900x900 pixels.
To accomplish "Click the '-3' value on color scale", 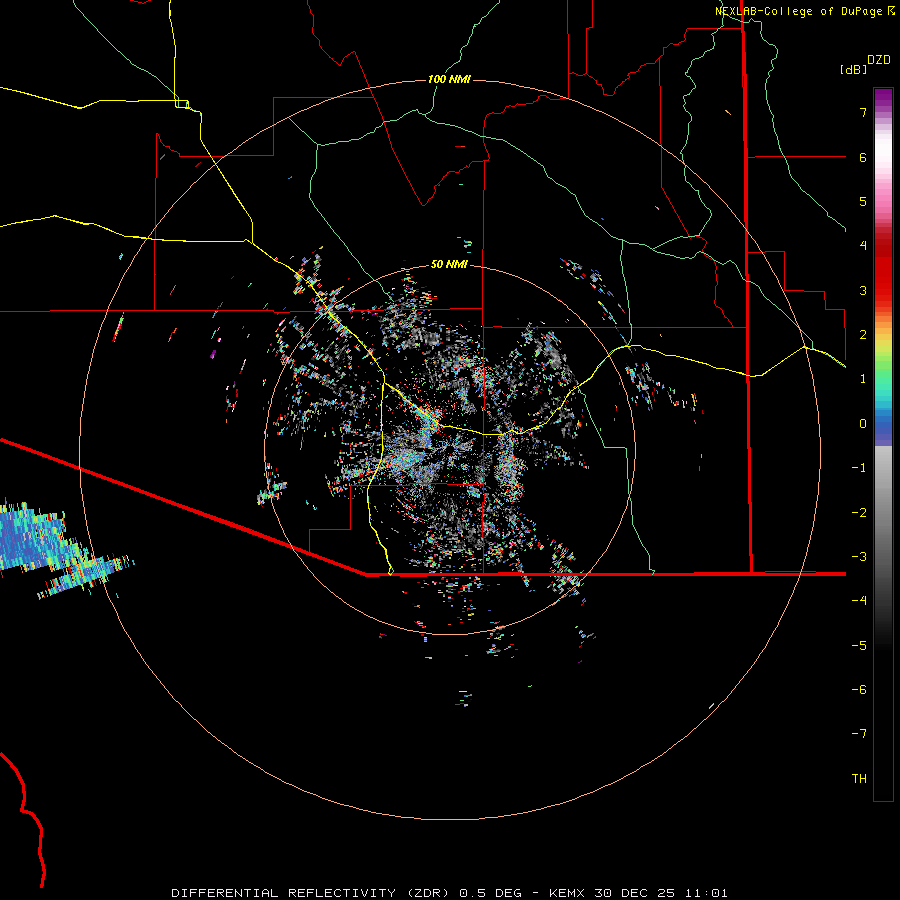I will coord(859,557).
